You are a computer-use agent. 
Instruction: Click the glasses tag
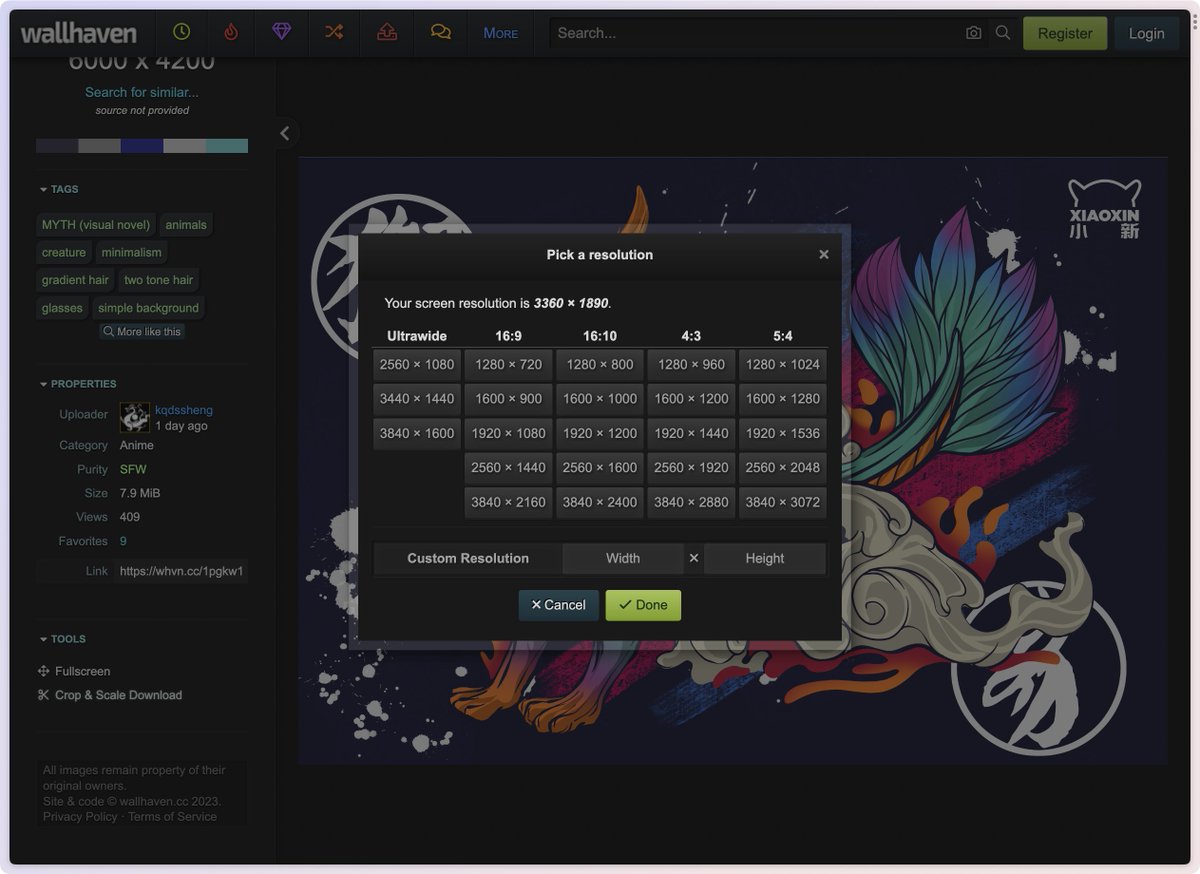pyautogui.click(x=62, y=308)
